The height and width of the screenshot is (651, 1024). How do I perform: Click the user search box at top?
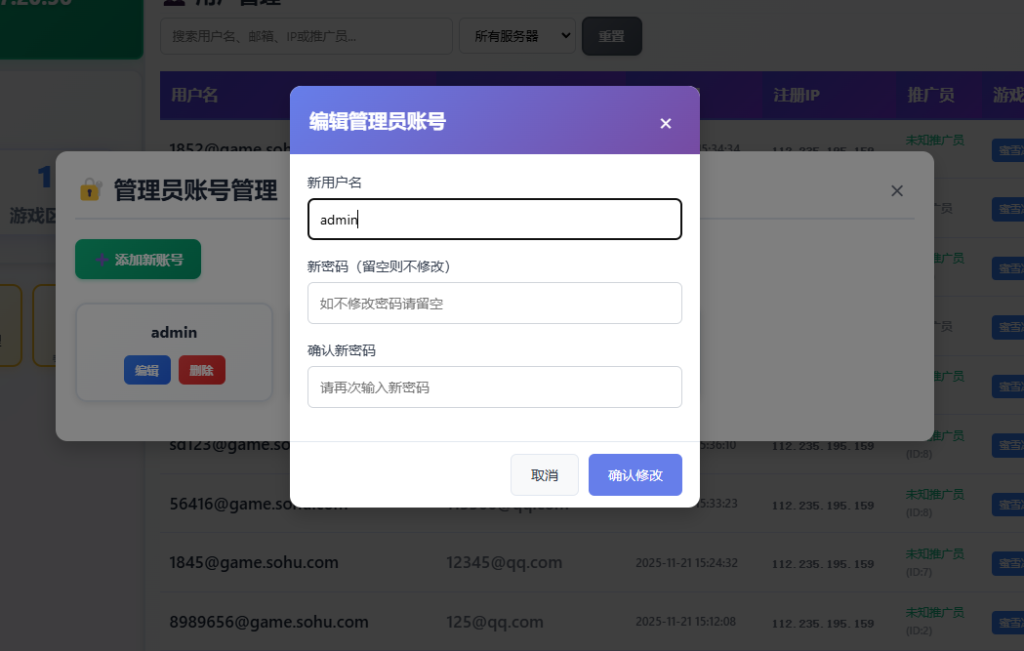(x=306, y=36)
